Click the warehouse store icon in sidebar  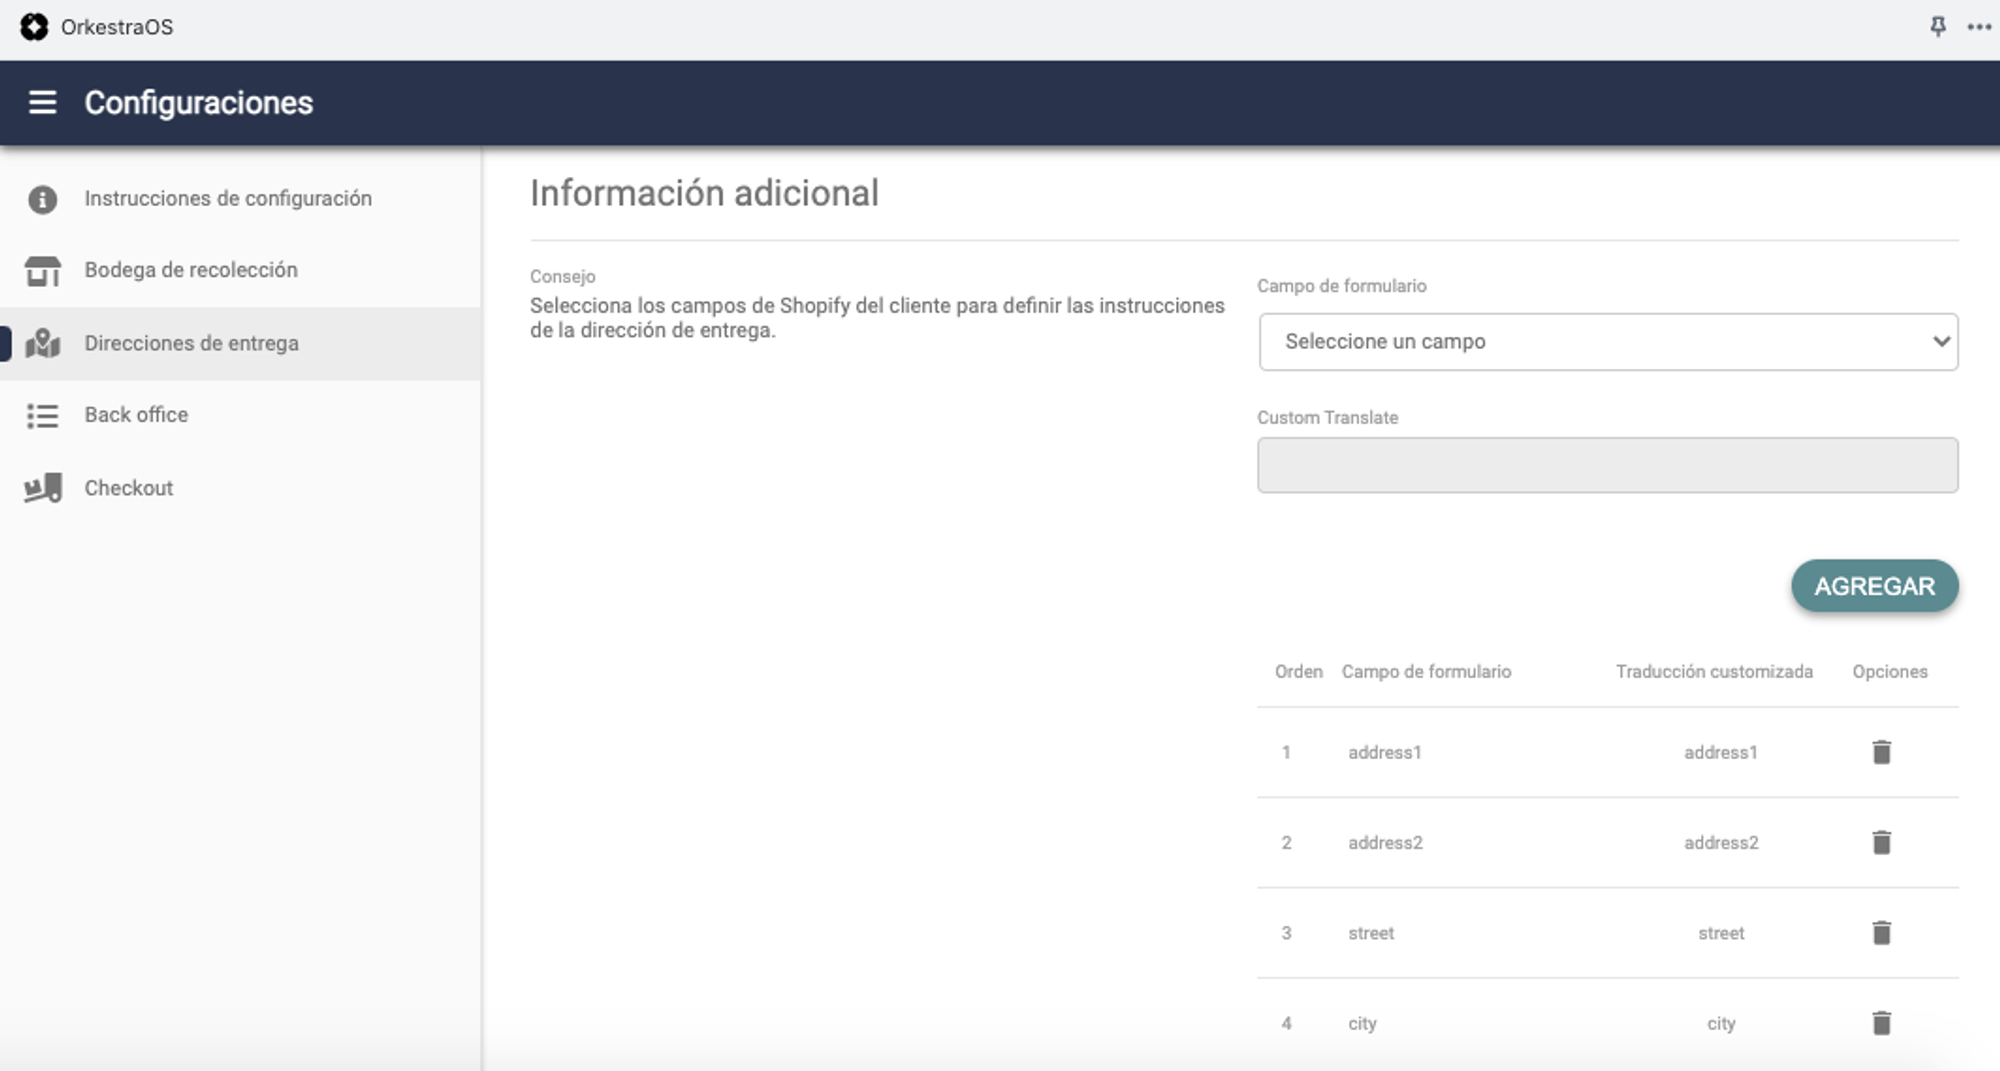point(42,270)
